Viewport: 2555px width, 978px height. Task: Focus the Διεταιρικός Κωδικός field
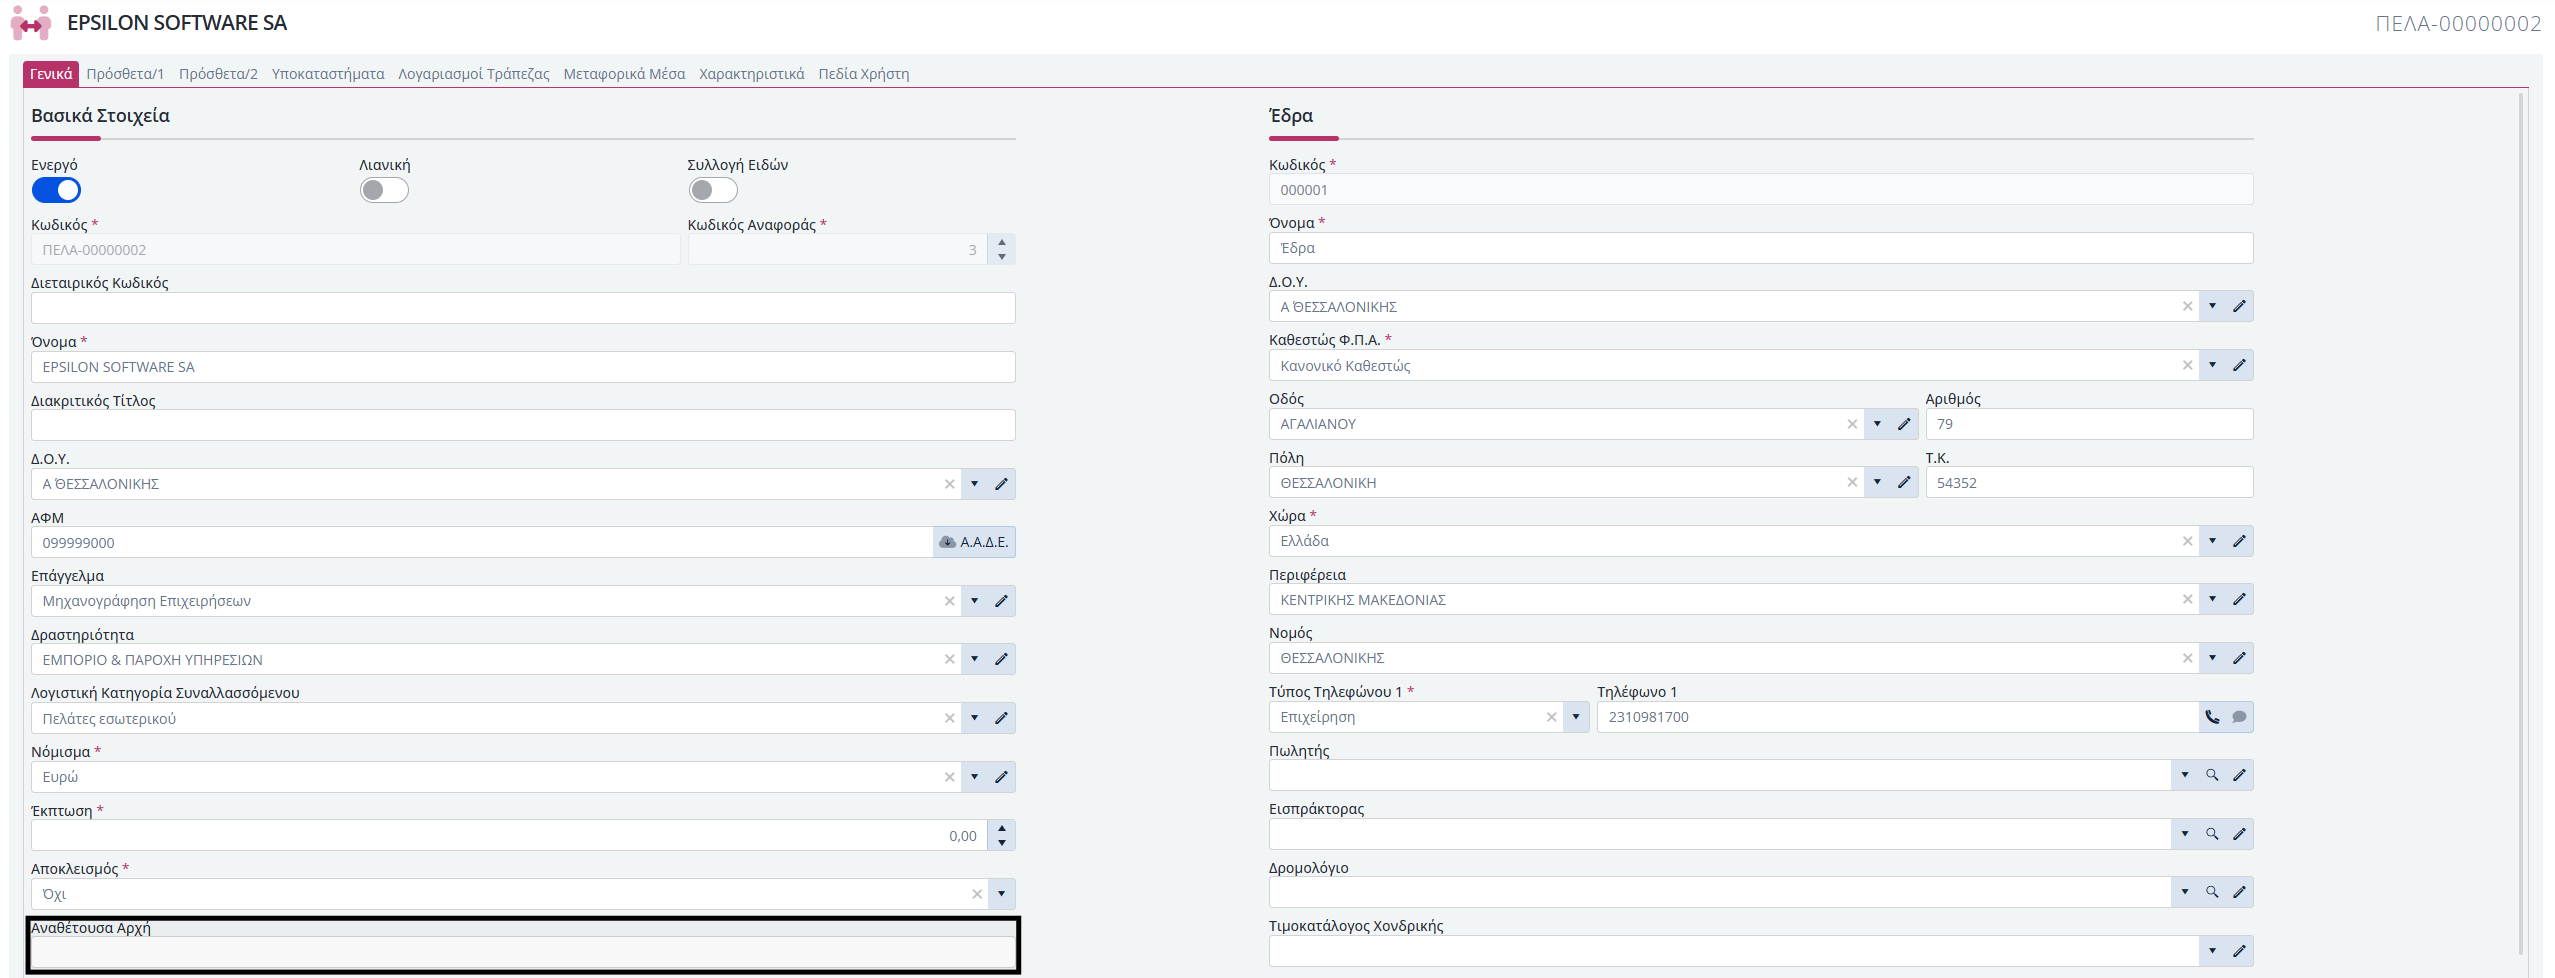[523, 308]
